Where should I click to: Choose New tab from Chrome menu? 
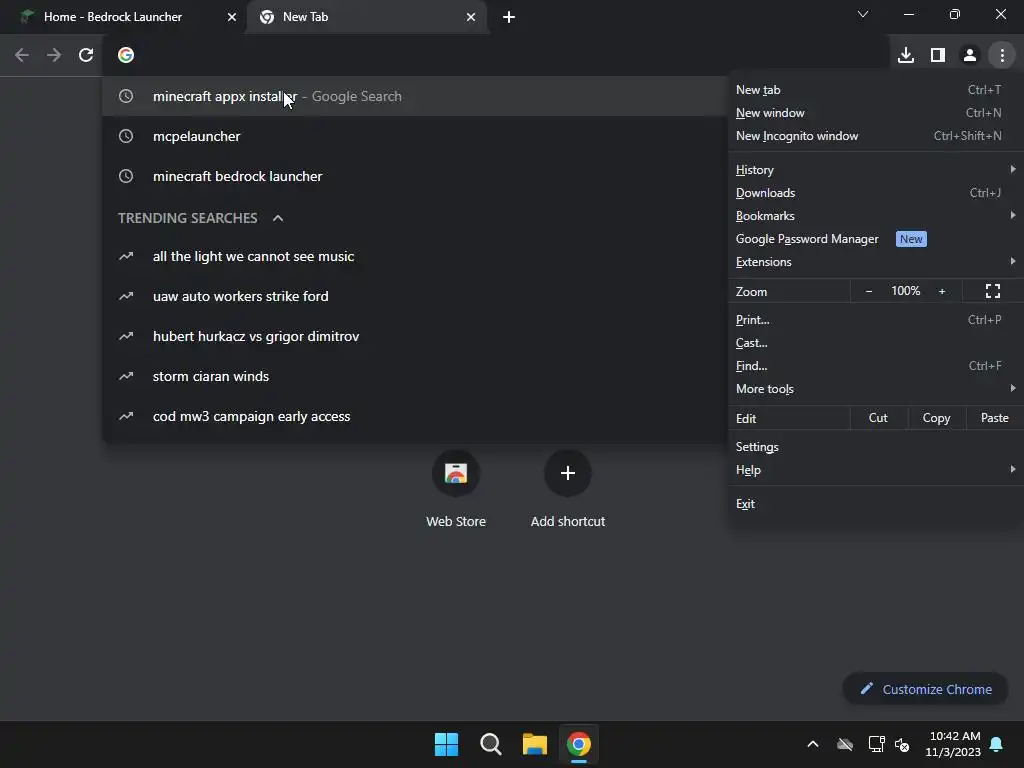pos(875,89)
